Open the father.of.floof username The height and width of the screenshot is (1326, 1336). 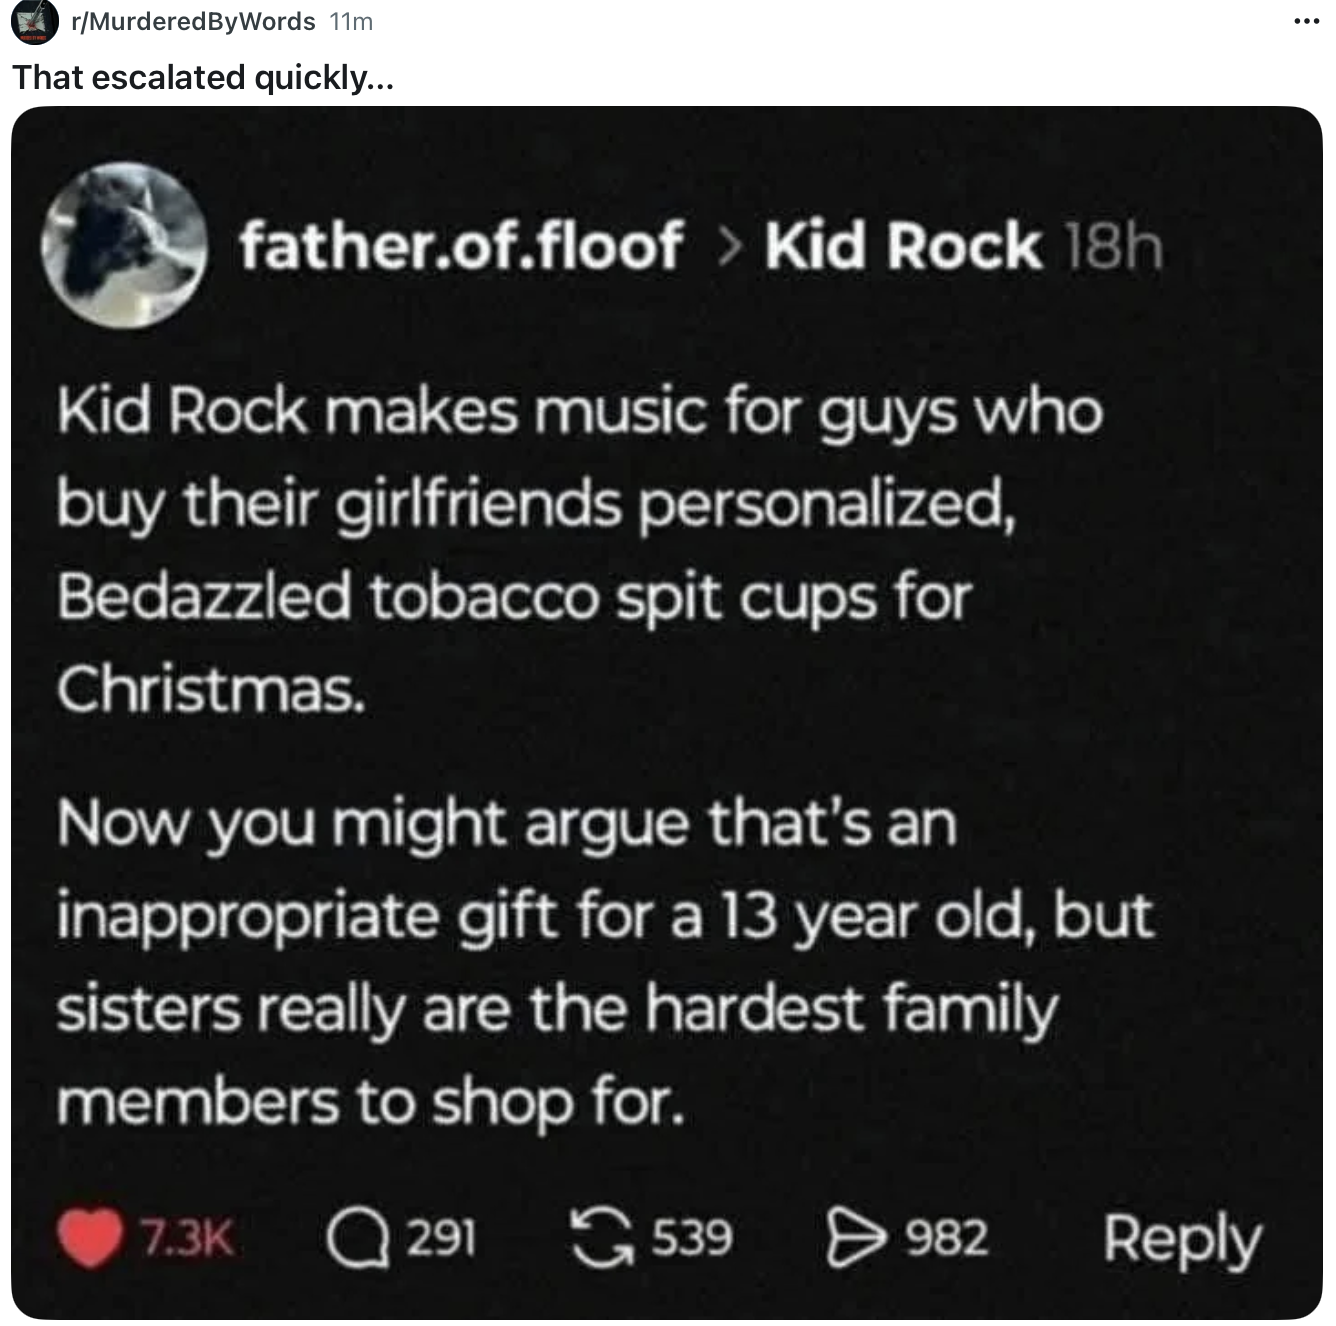pos(461,244)
